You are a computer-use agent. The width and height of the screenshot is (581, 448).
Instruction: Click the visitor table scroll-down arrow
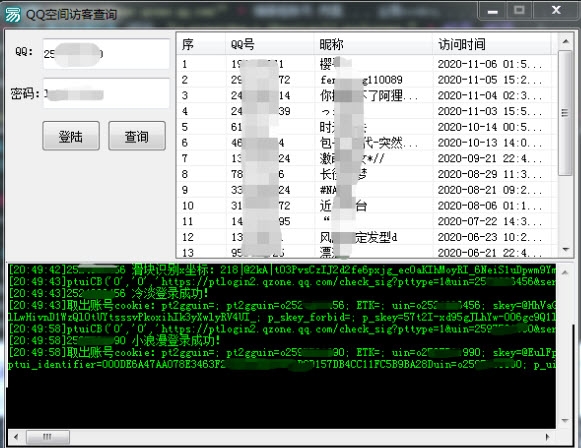click(x=565, y=250)
